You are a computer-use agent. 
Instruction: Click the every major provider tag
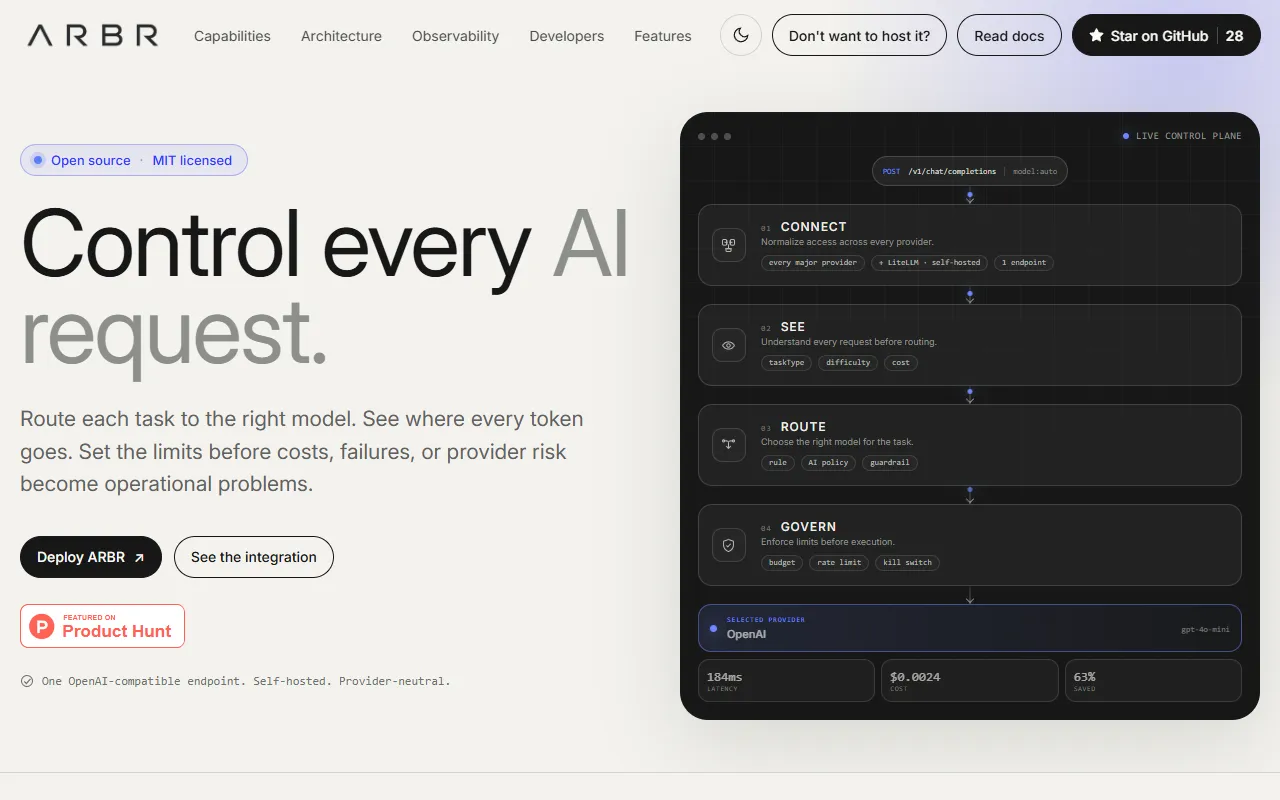tap(813, 263)
